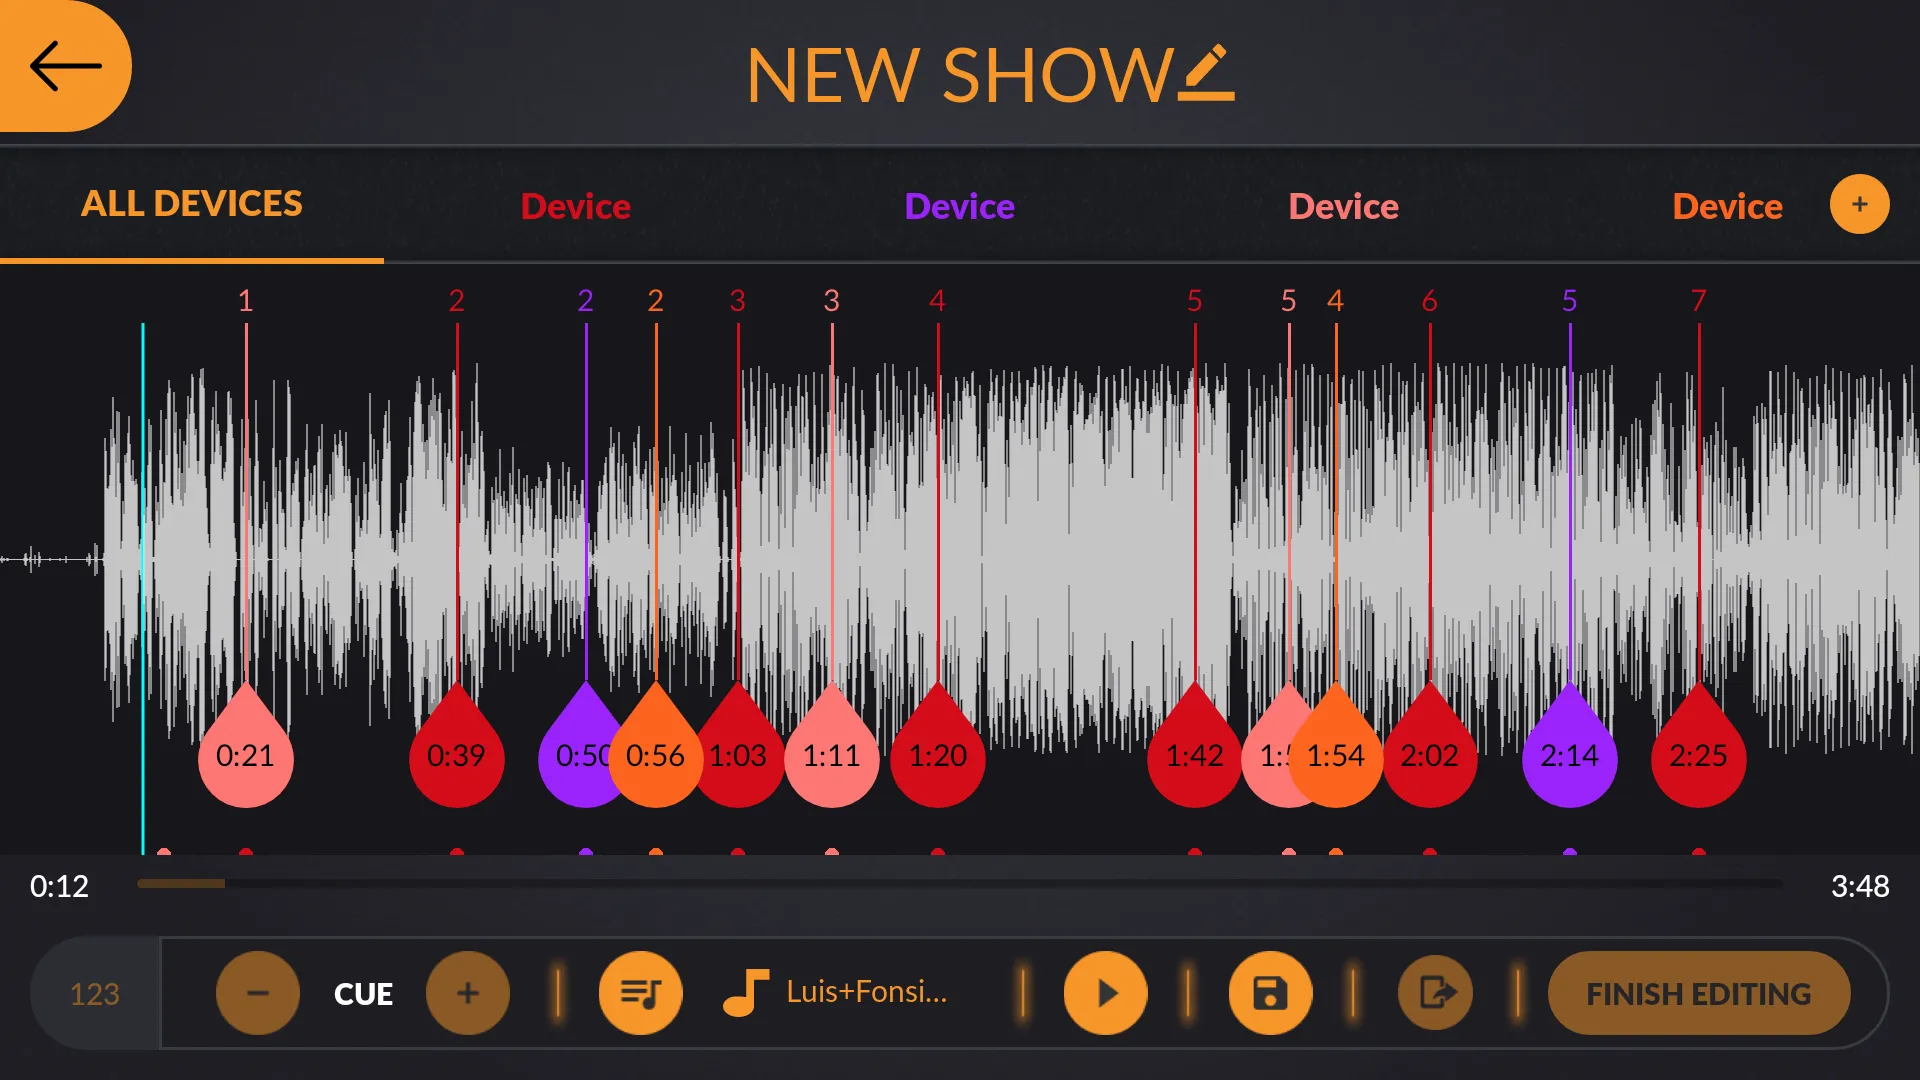
Task: Click the CUE label button
Action: [x=363, y=992]
